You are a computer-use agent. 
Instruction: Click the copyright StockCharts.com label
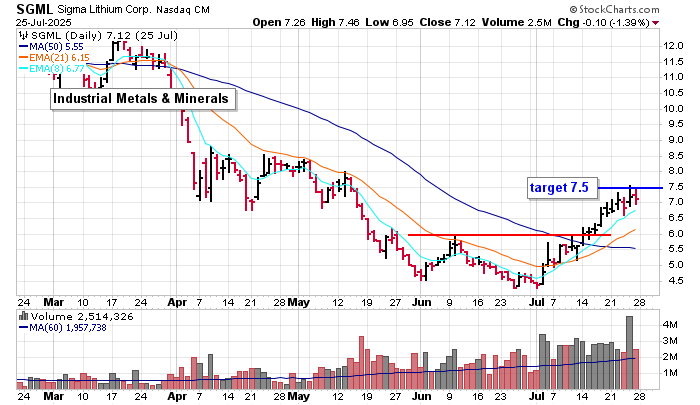[x=615, y=9]
